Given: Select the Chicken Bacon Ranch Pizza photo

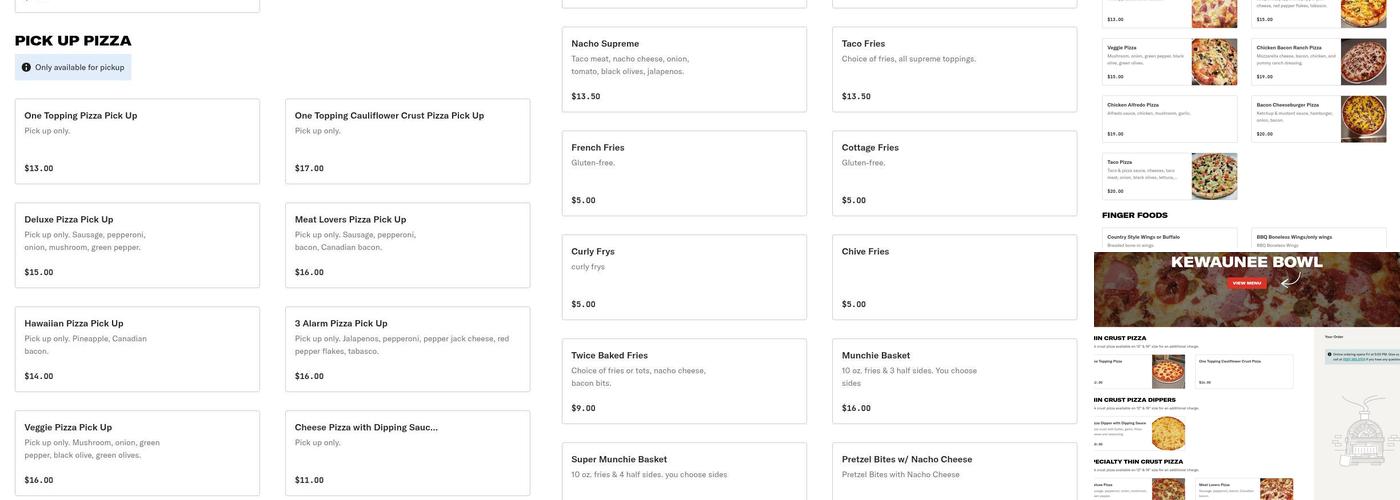Looking at the screenshot, I should [x=1363, y=62].
